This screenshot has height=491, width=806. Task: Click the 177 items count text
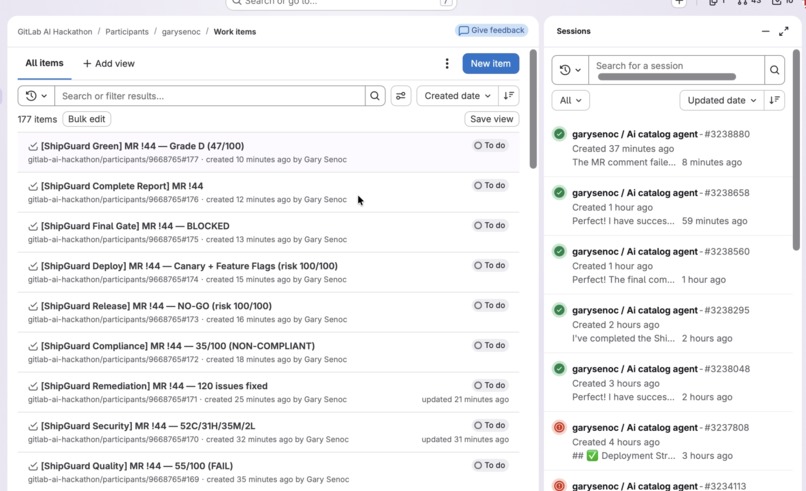[37, 119]
